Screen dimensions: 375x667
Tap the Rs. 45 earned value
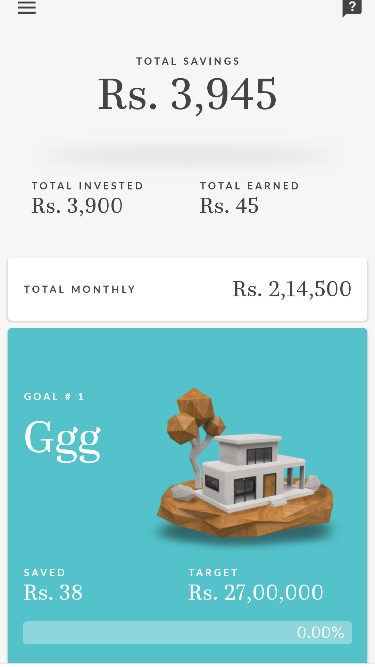coord(229,206)
